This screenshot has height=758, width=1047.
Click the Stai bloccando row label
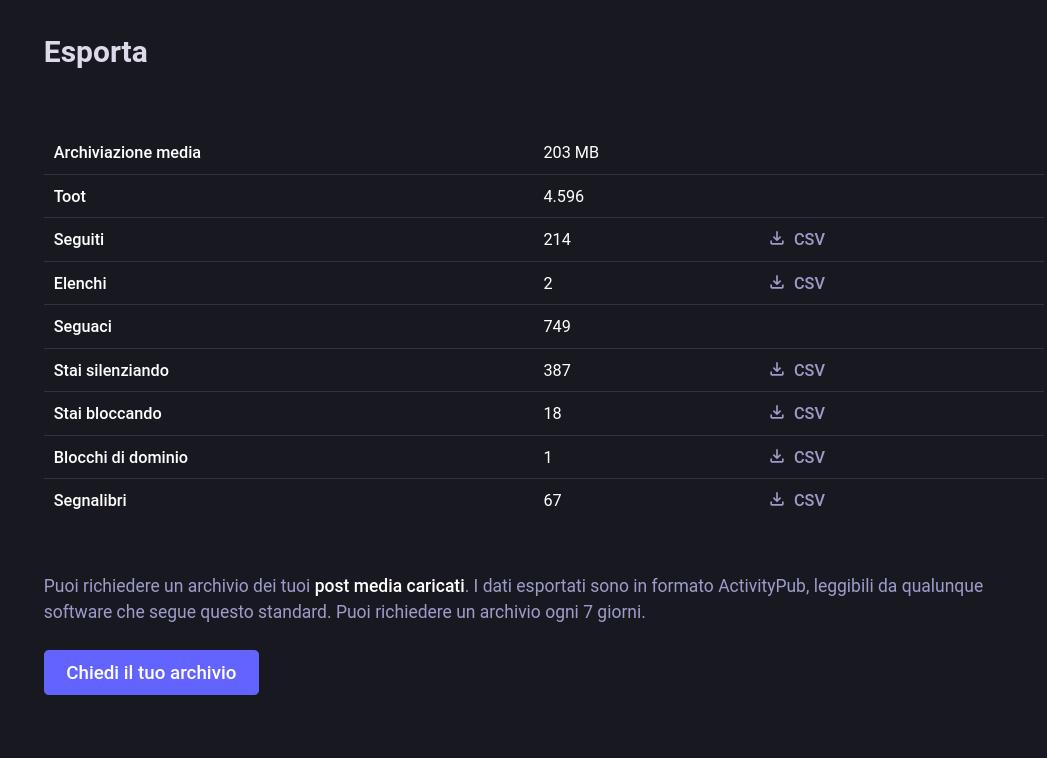point(108,413)
